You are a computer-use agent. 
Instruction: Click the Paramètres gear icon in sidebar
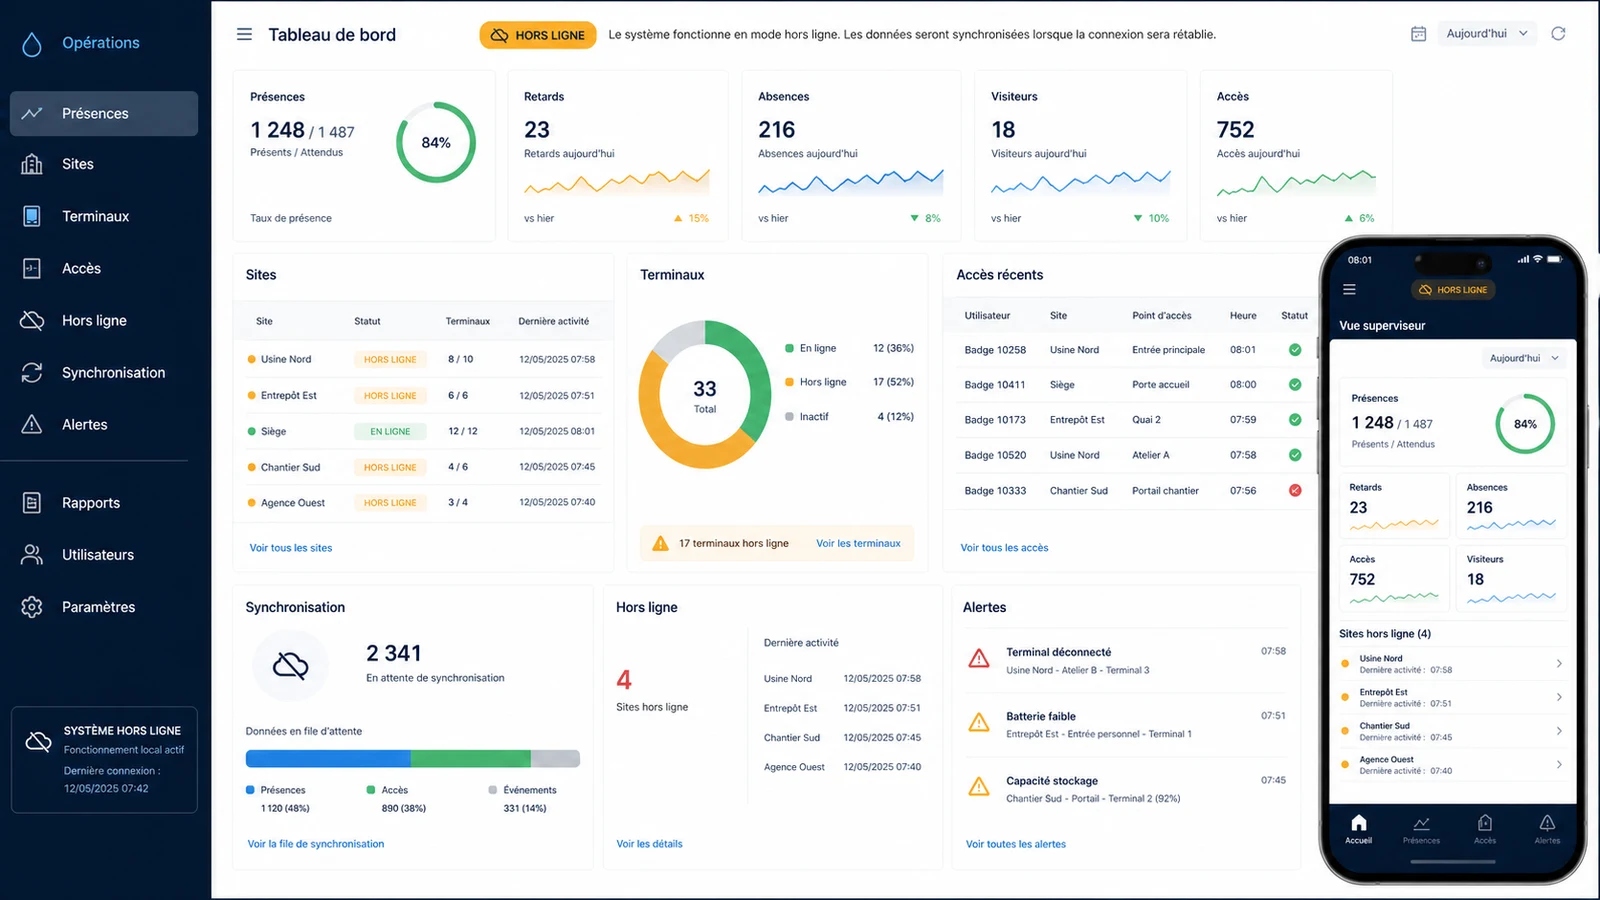coord(32,607)
